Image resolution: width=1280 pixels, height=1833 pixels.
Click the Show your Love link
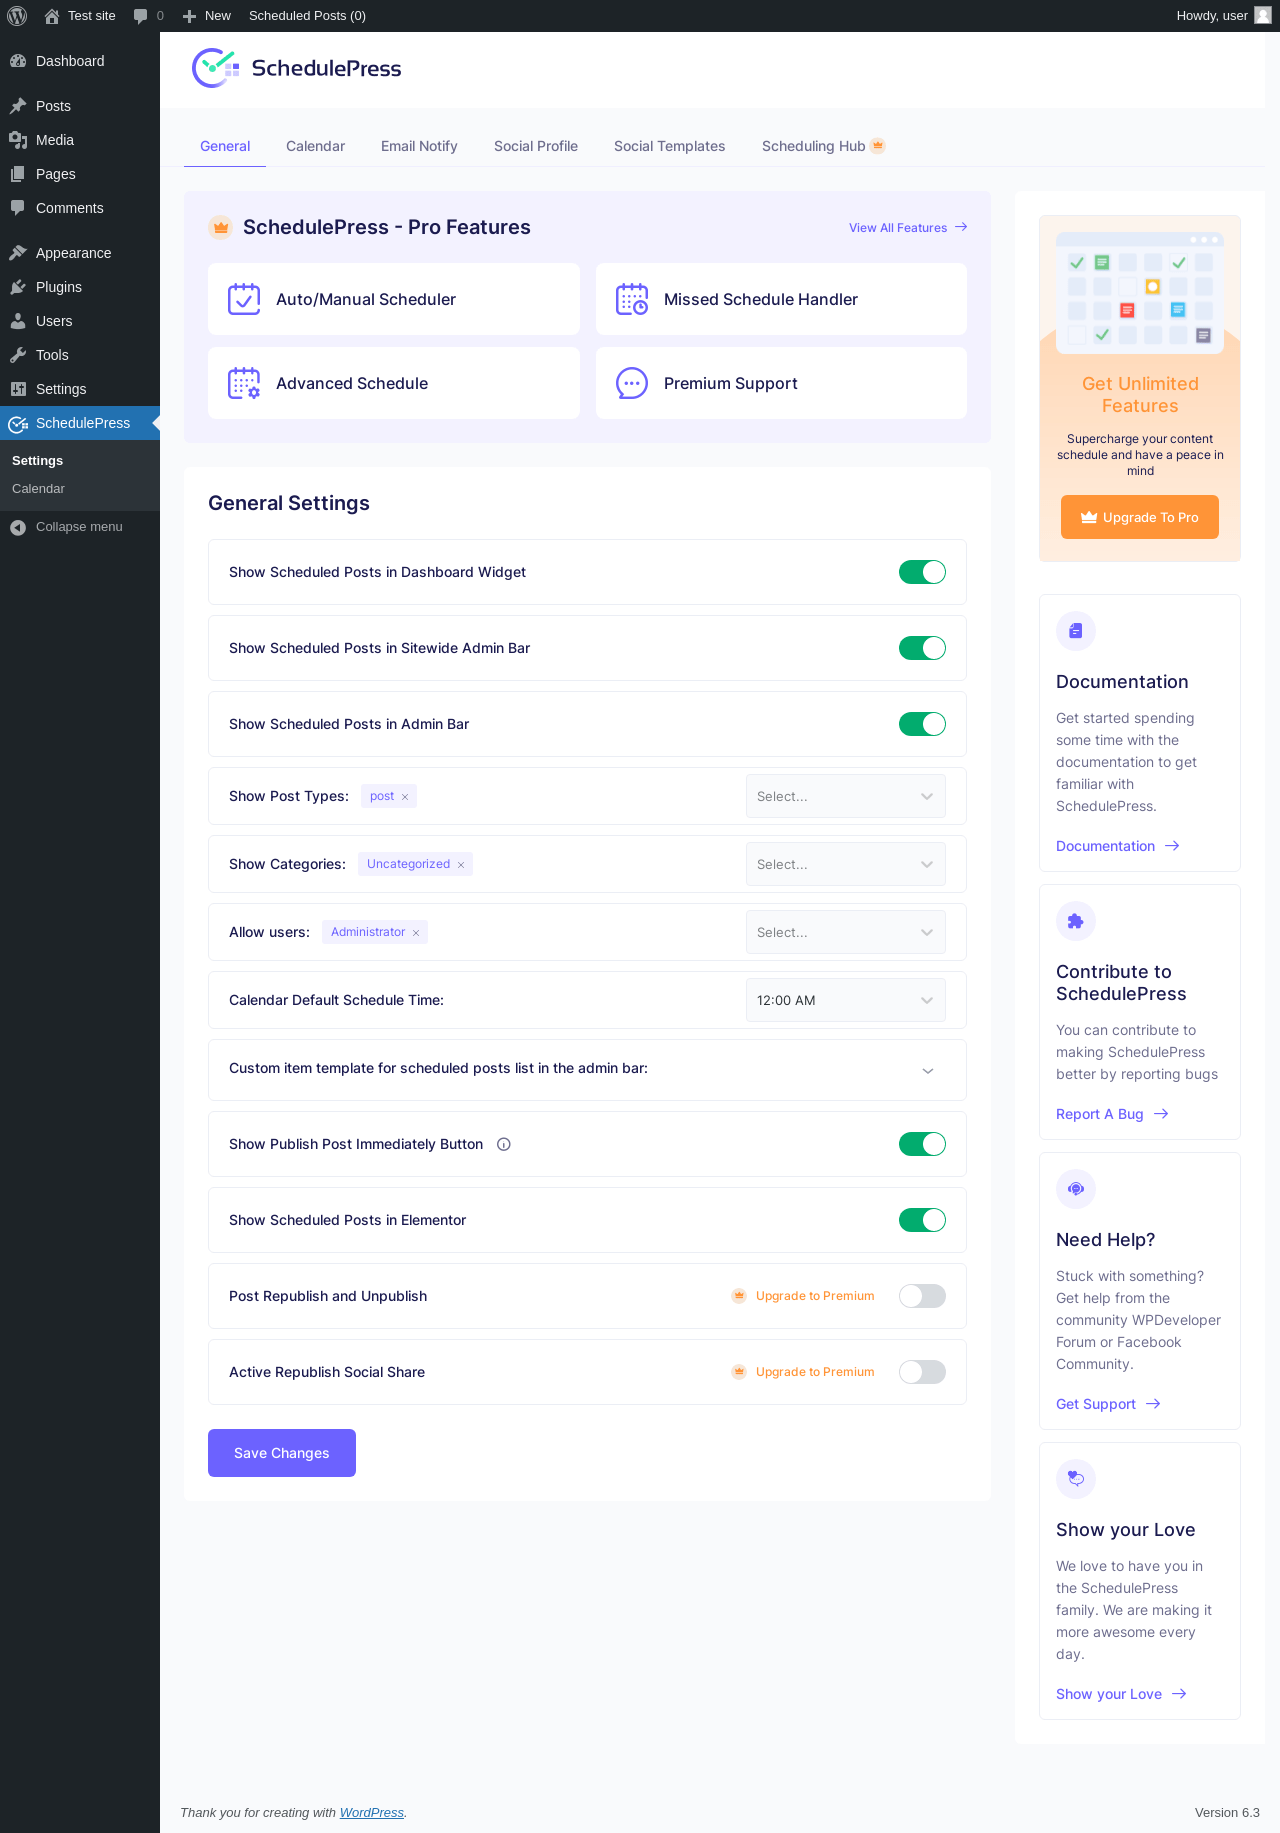click(1121, 1694)
